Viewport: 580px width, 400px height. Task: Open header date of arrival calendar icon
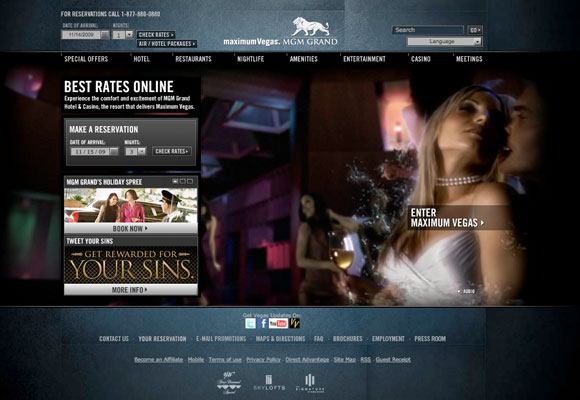(x=105, y=35)
